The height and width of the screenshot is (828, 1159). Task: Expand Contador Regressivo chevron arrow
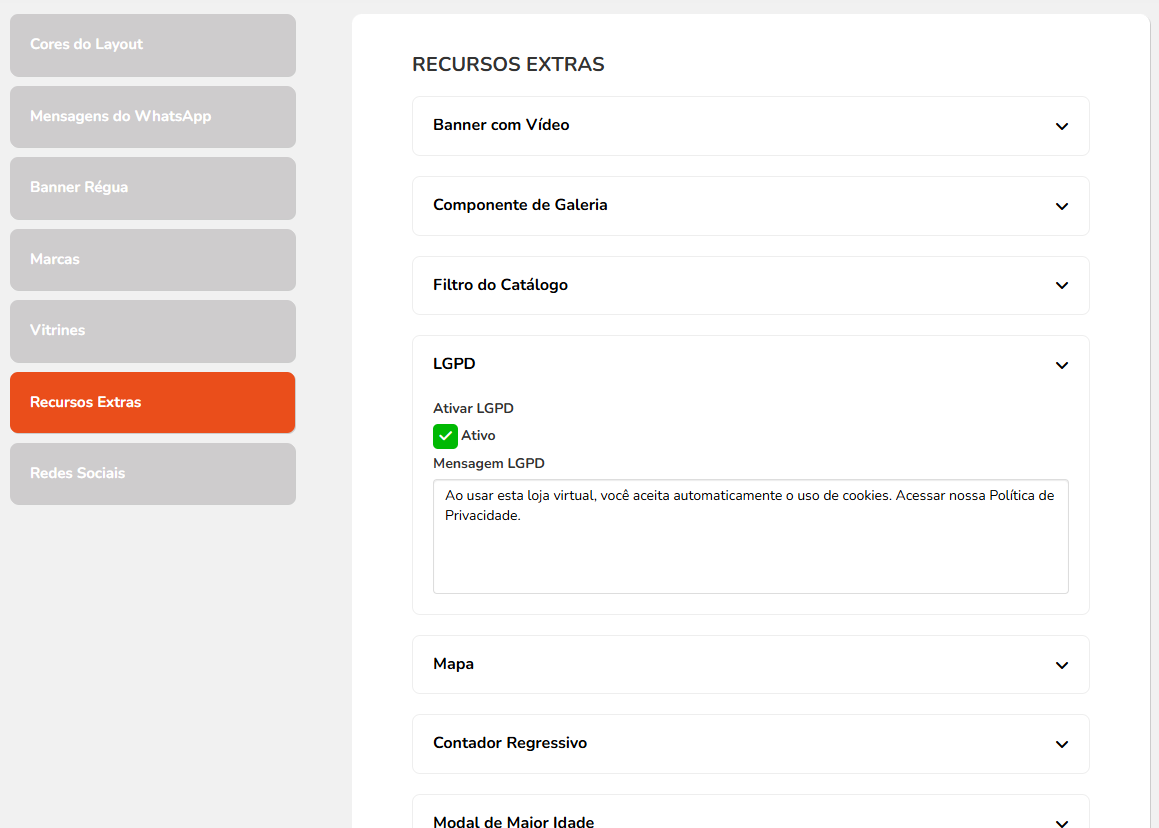pos(1061,744)
